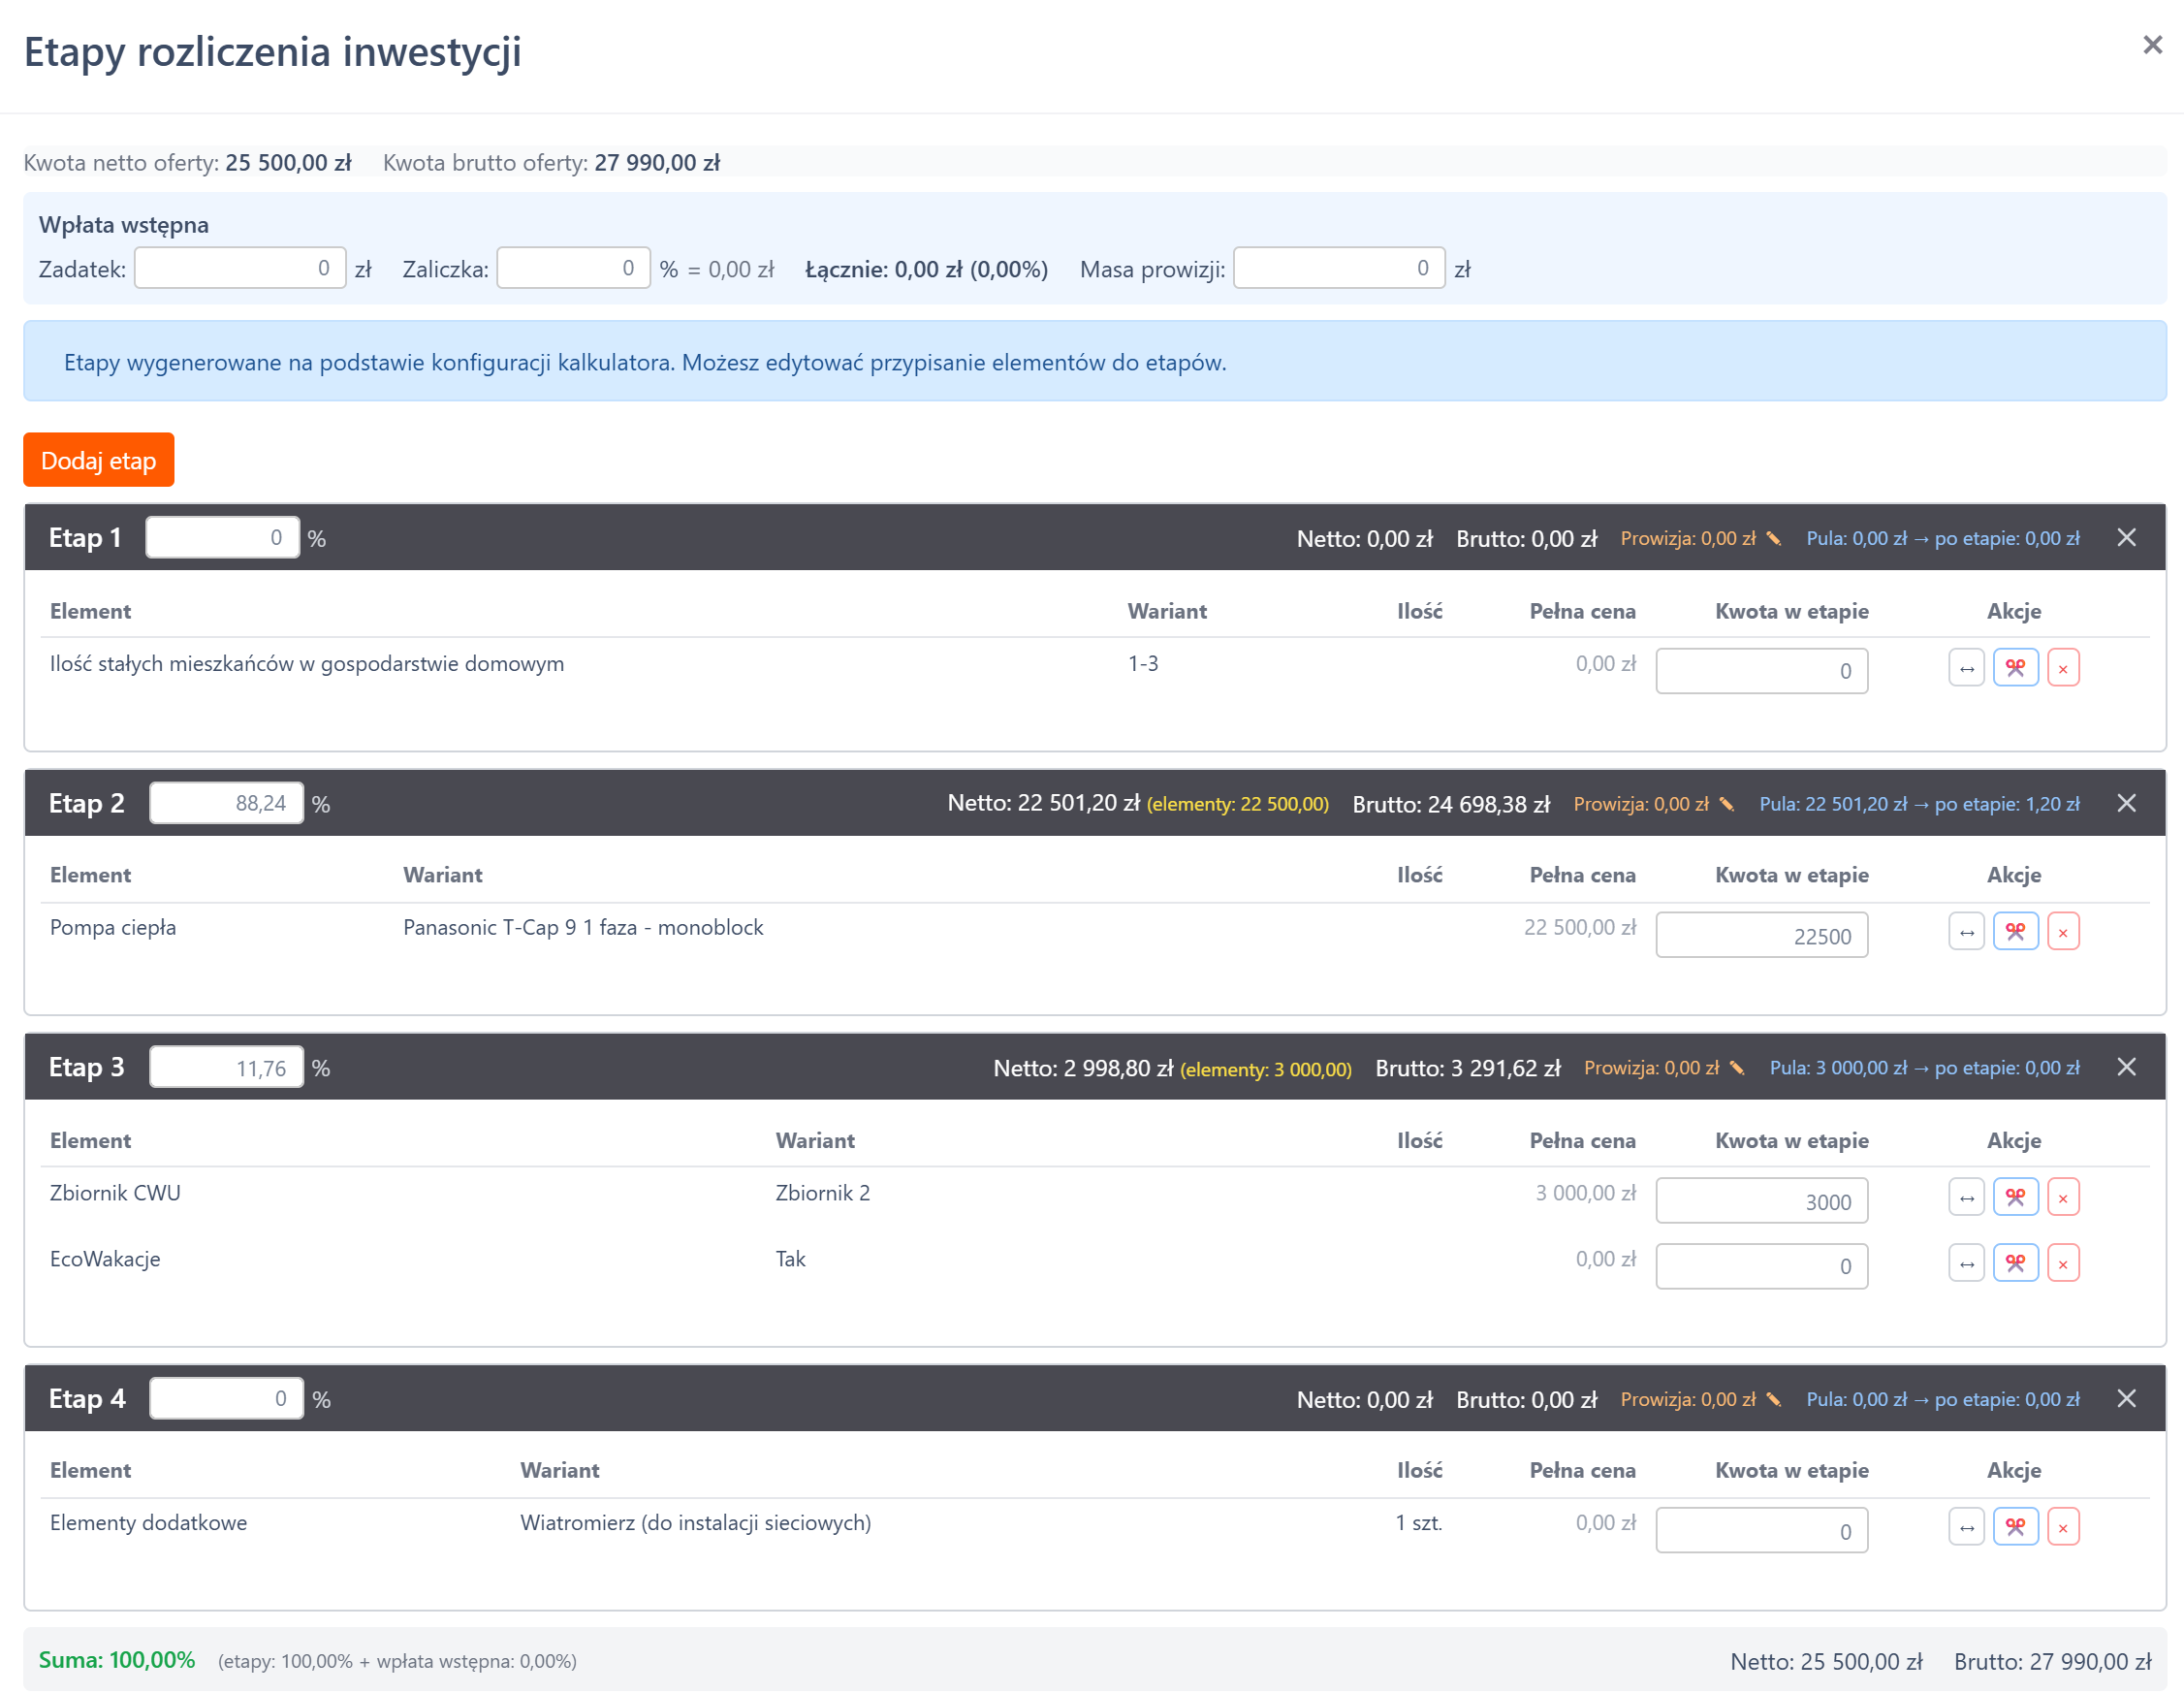
Task: Edit Prowizja pencil icon in Etap 3
Action: click(1737, 1067)
